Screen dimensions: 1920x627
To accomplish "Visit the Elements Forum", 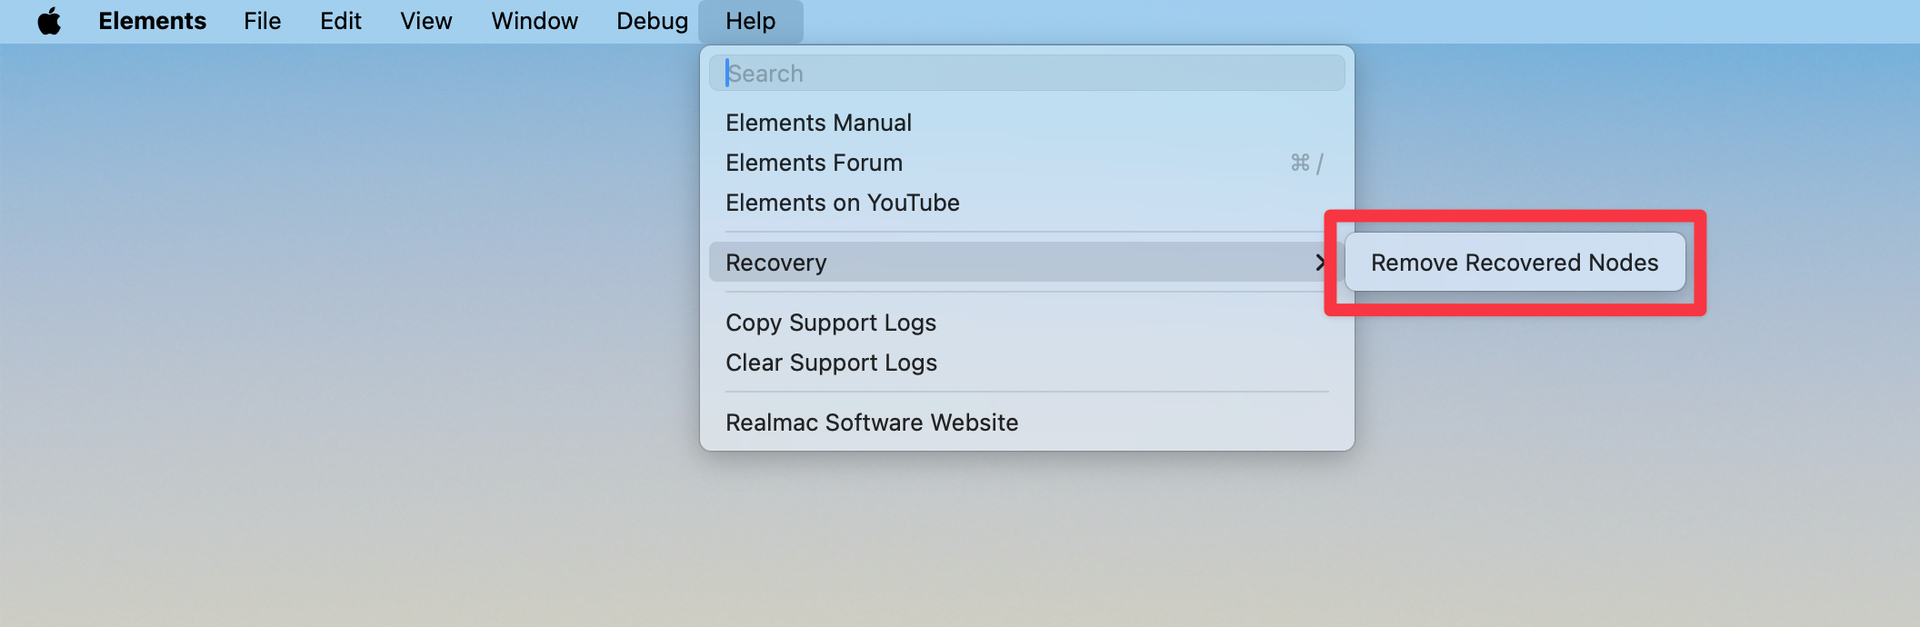I will click(814, 163).
